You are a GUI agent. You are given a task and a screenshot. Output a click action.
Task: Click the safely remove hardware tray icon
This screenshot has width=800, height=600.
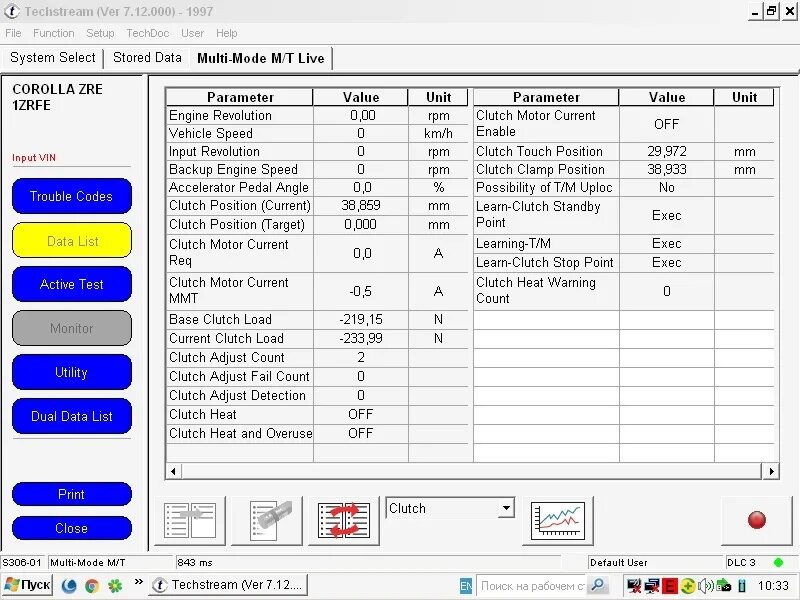[x=723, y=586]
